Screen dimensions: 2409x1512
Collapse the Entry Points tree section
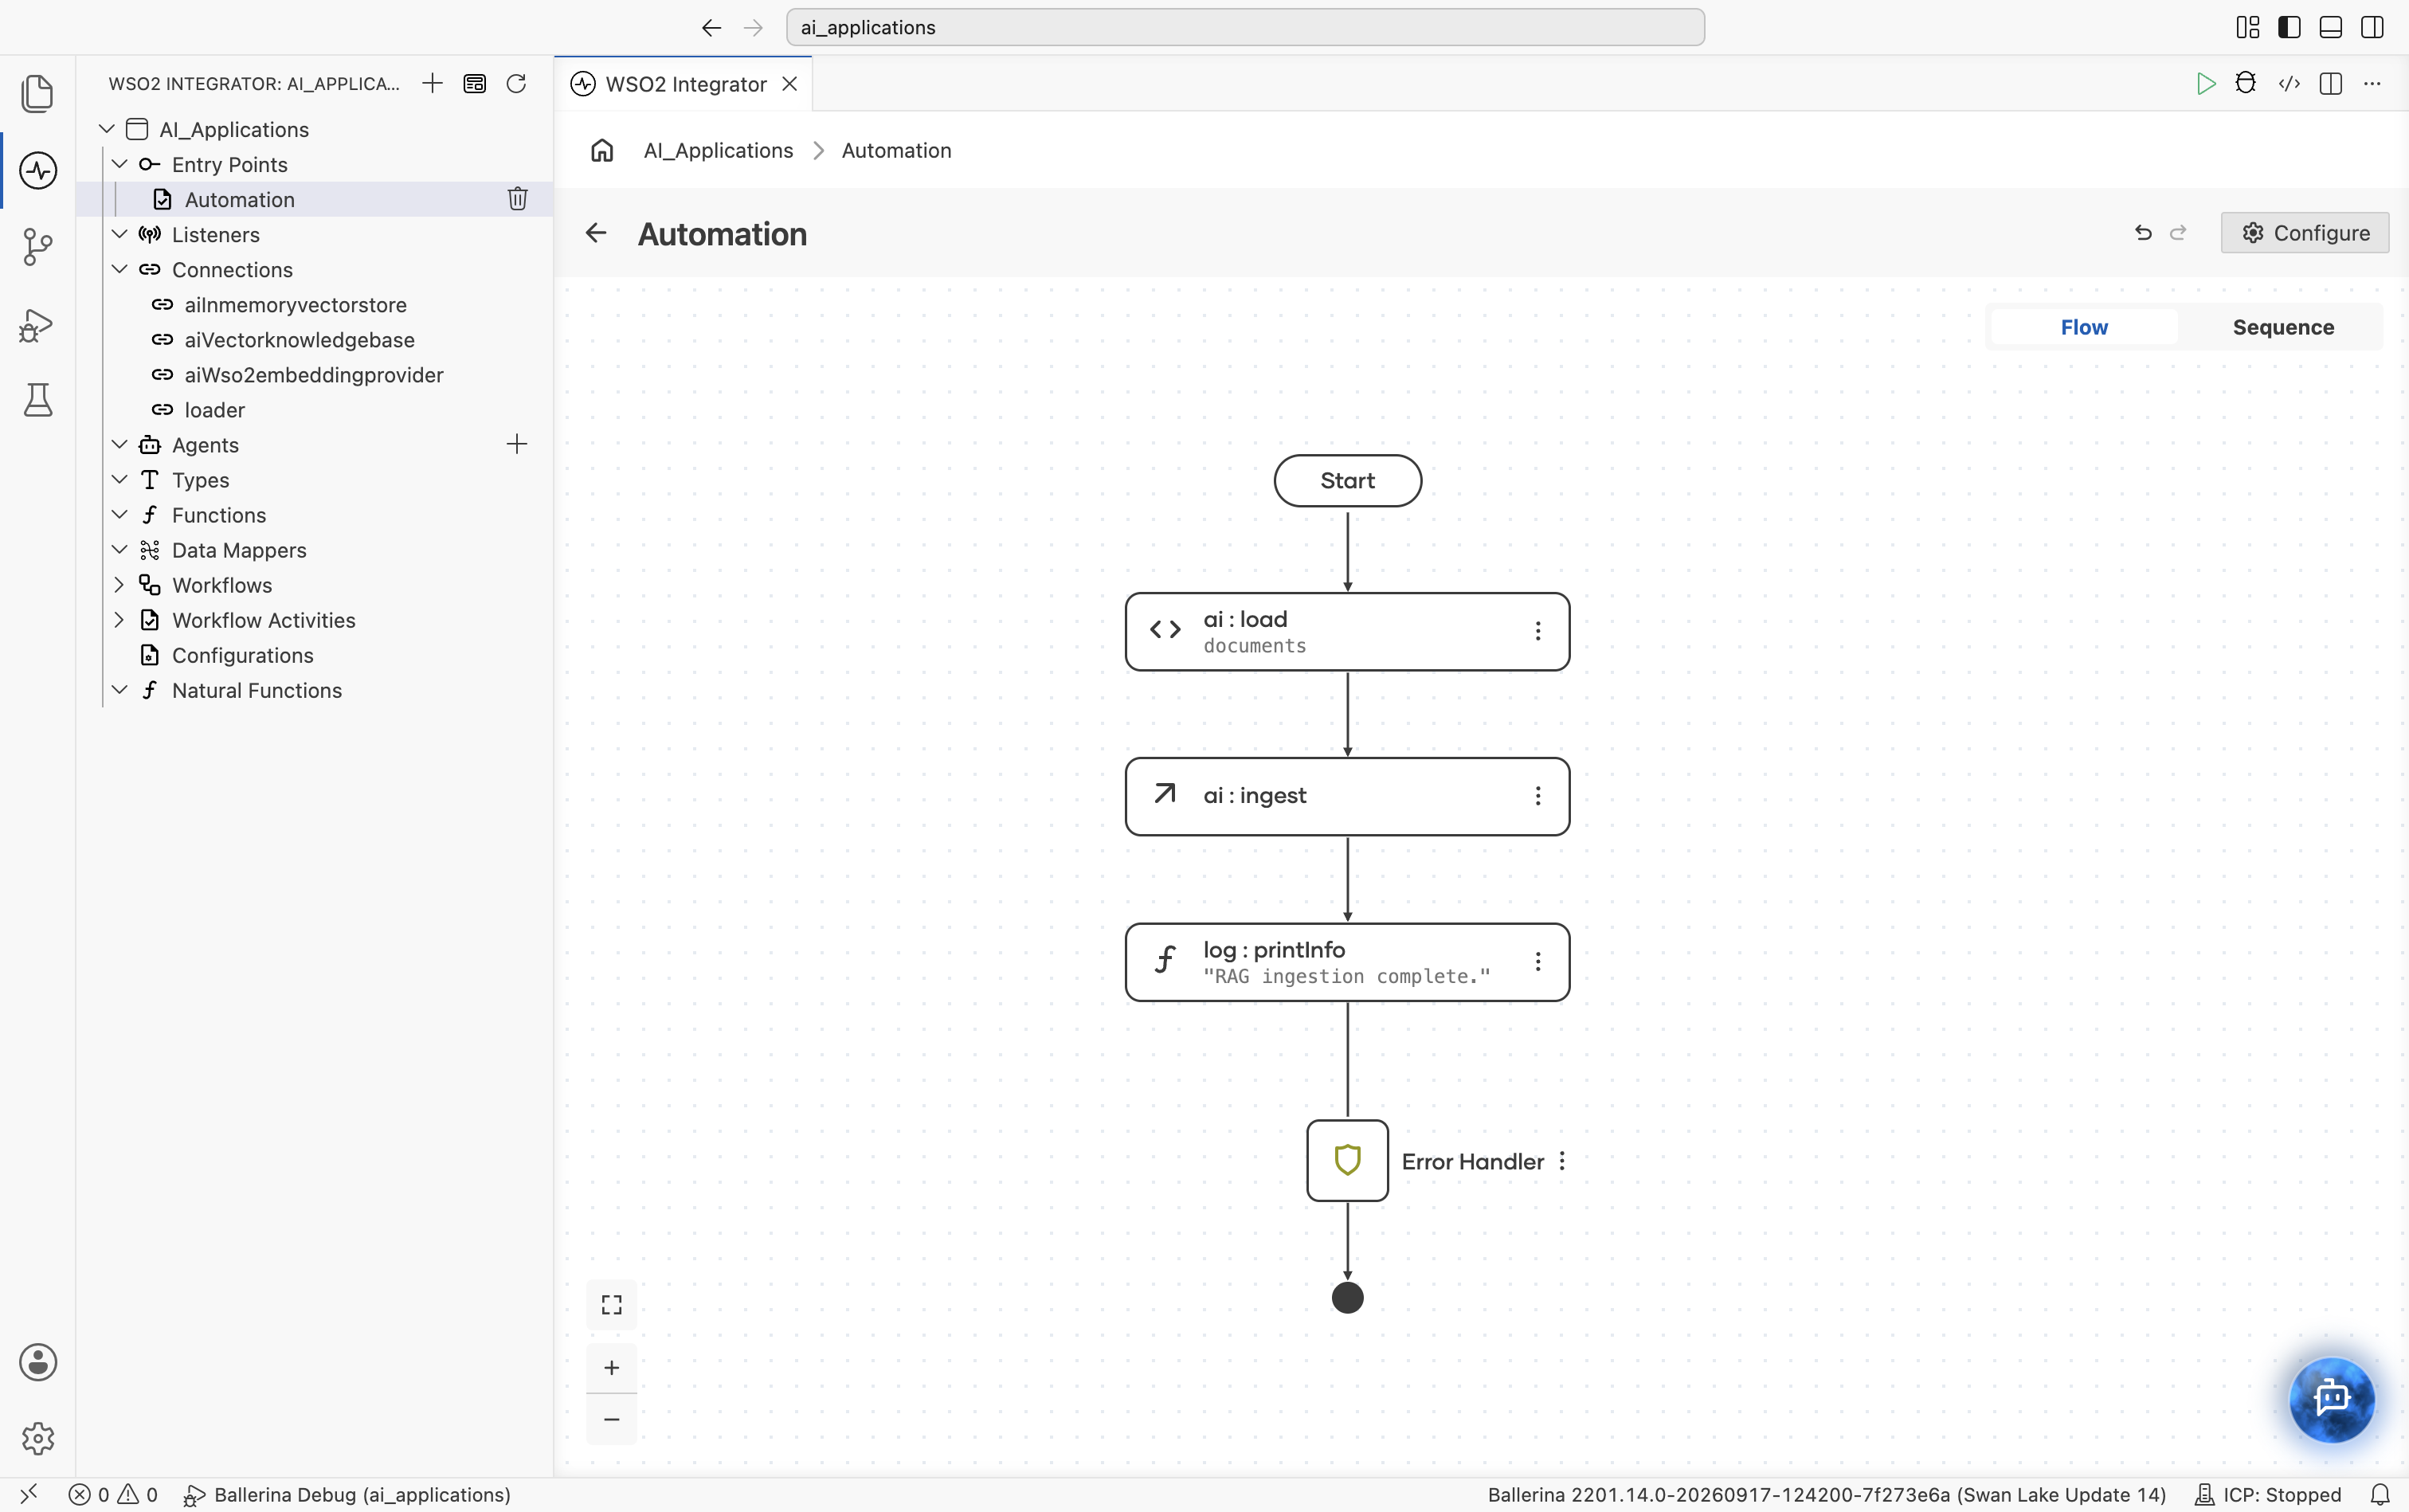coord(119,164)
